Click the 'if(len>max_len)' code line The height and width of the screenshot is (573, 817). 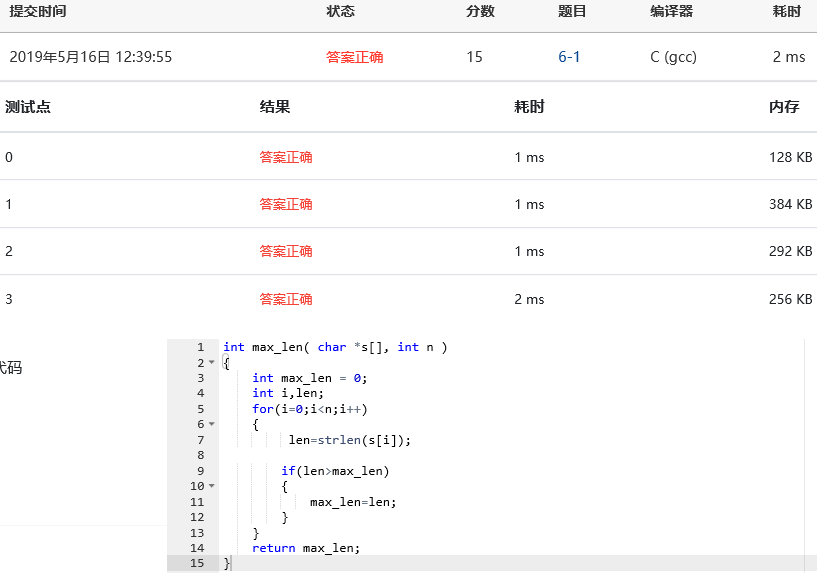(x=335, y=471)
